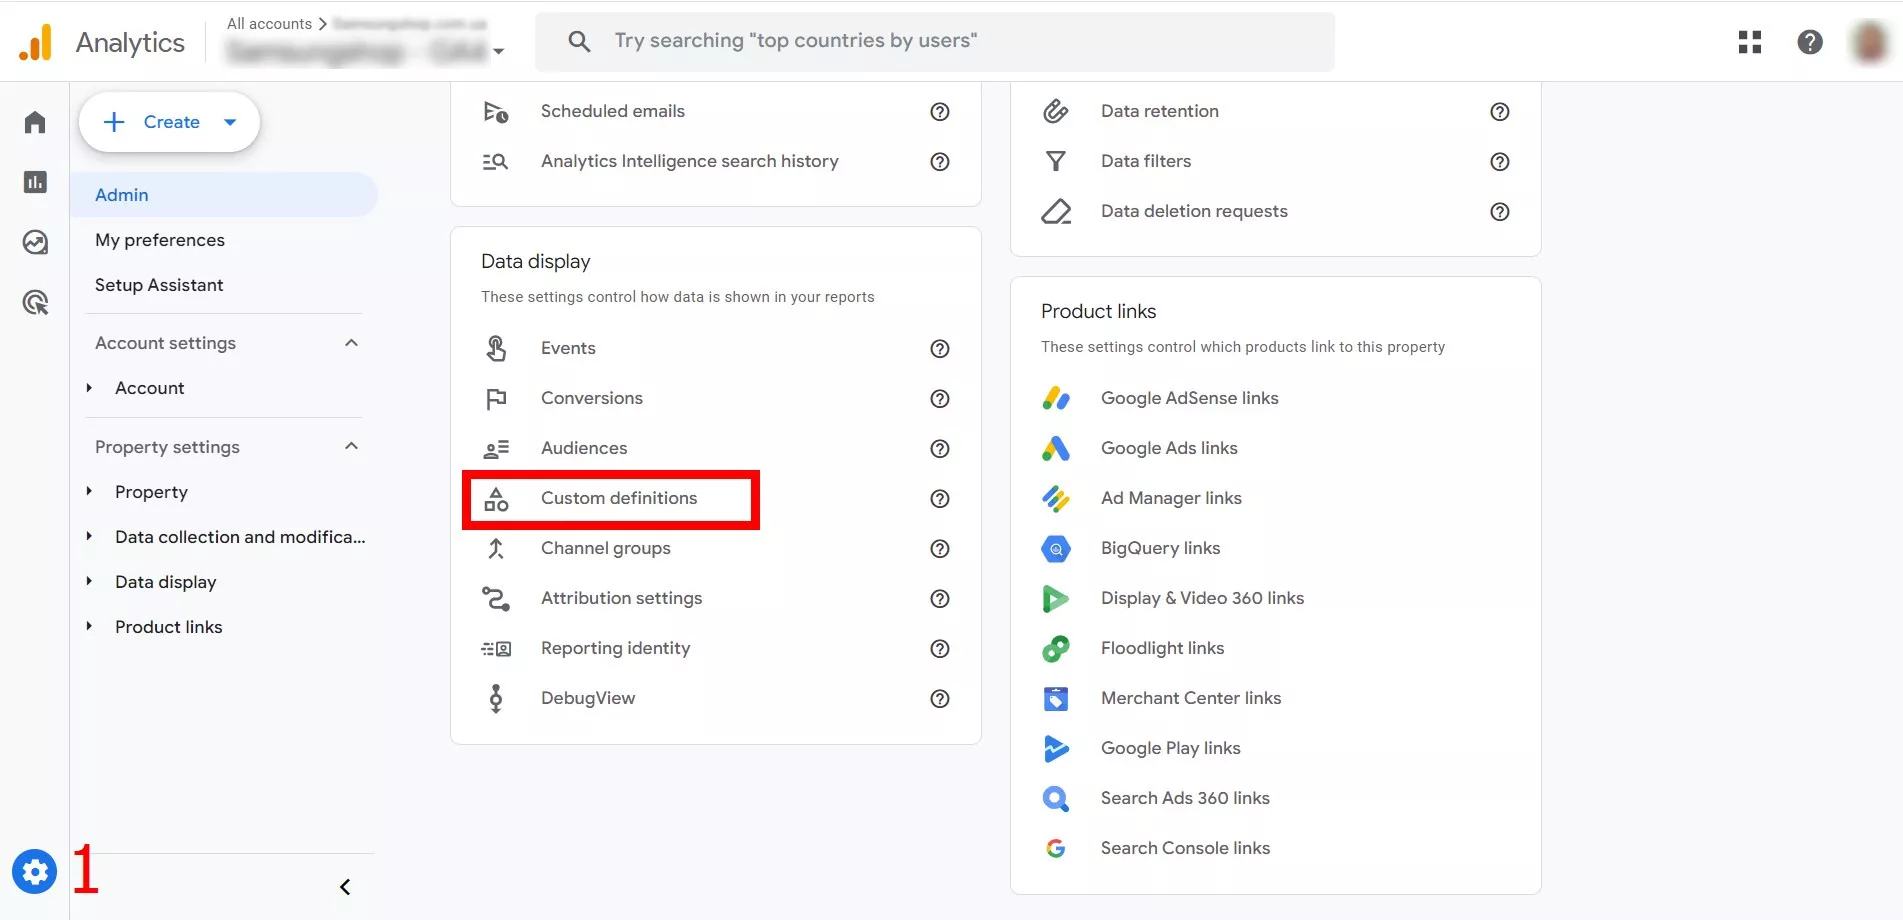
Task: Collapse the navigation panel with left chevron
Action: [345, 887]
